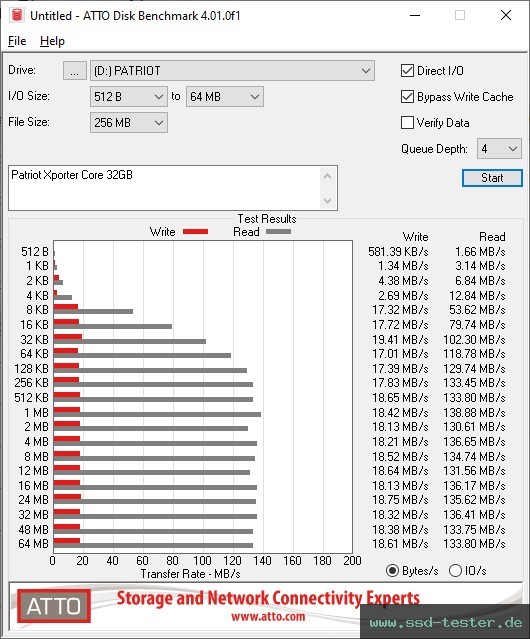This screenshot has height=639, width=530.
Task: Open the Queue Depth dropdown
Action: point(499,149)
